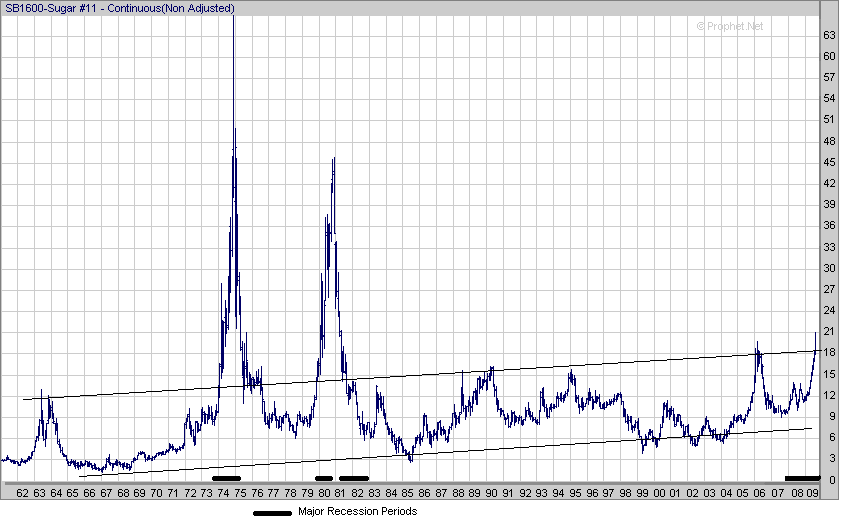
Task: Click price label 21 on right scale
Action: click(829, 332)
